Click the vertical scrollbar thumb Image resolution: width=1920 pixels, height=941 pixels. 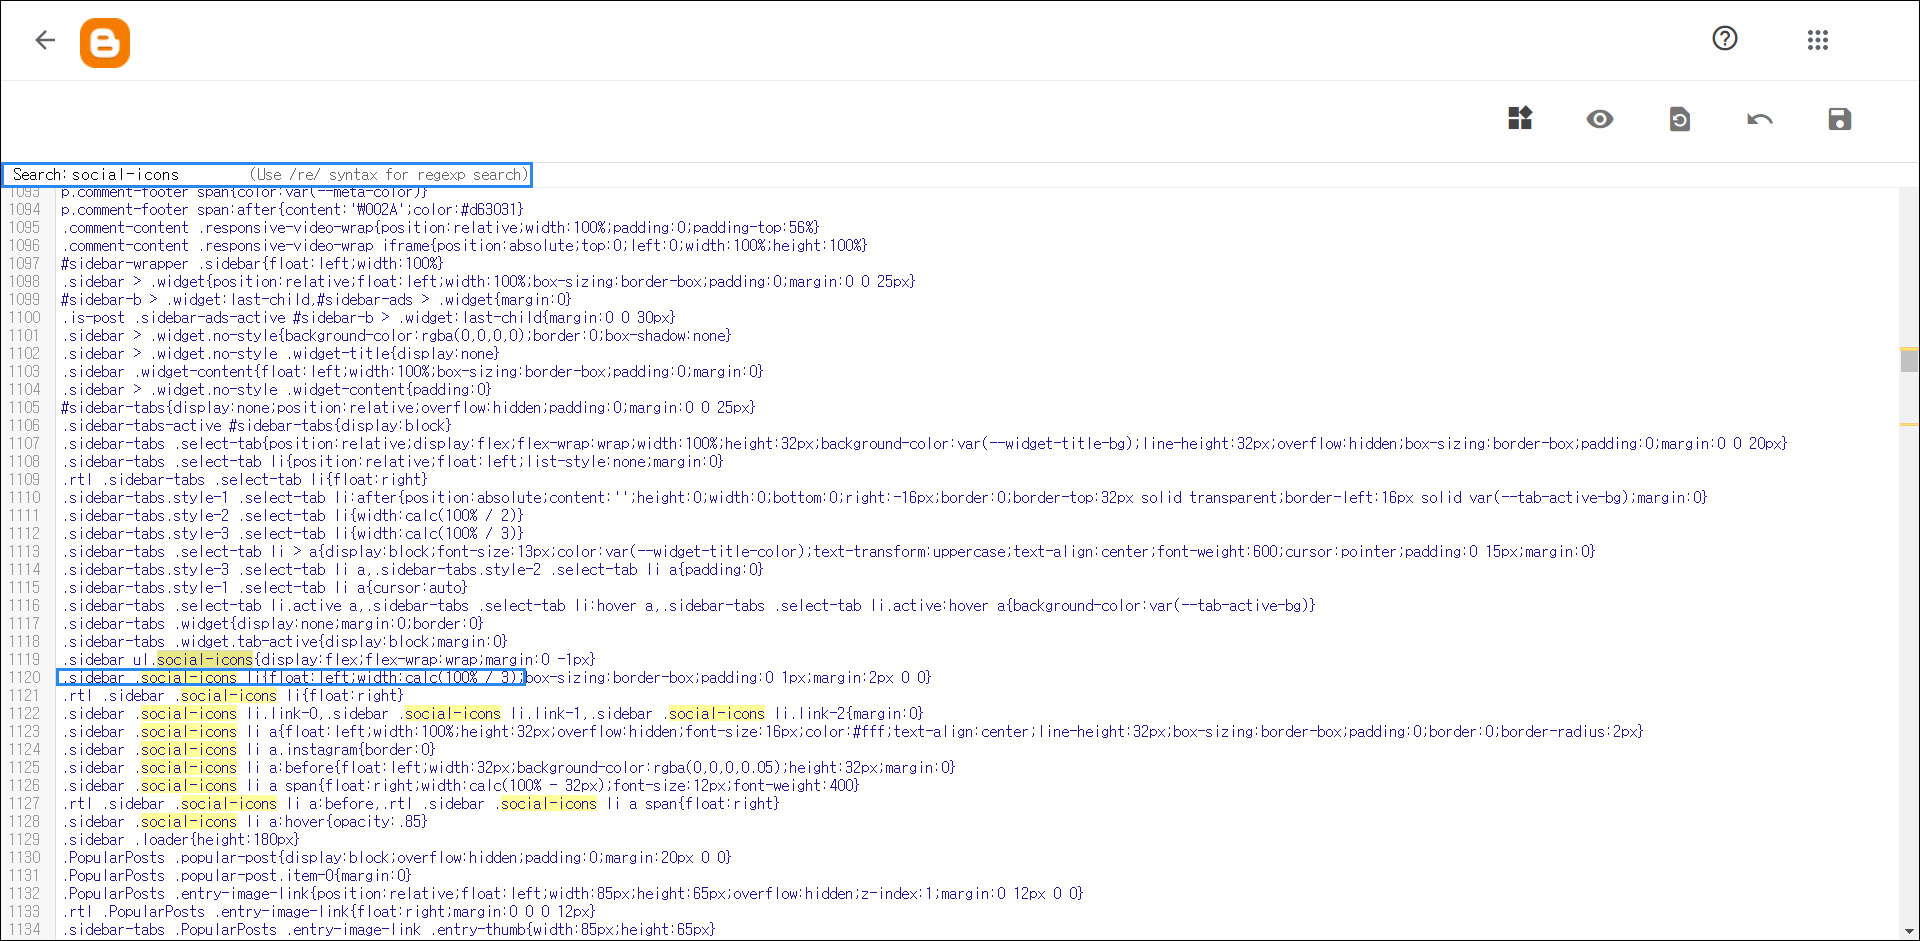[1909, 360]
